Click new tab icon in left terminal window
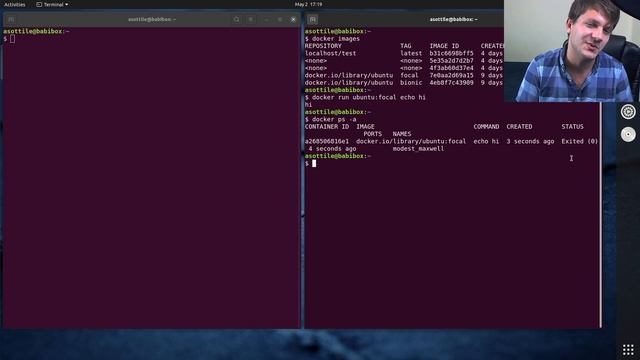Image resolution: width=640 pixels, height=360 pixels. [11, 19]
